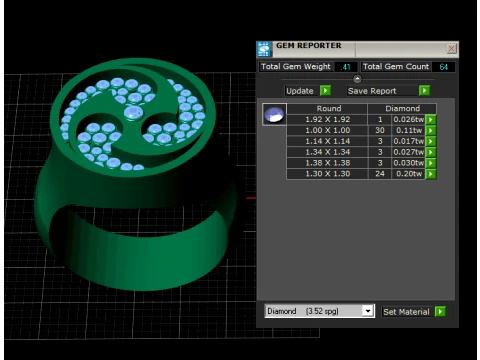
Task: Click the 0.11tw weight cell
Action: [x=409, y=130]
